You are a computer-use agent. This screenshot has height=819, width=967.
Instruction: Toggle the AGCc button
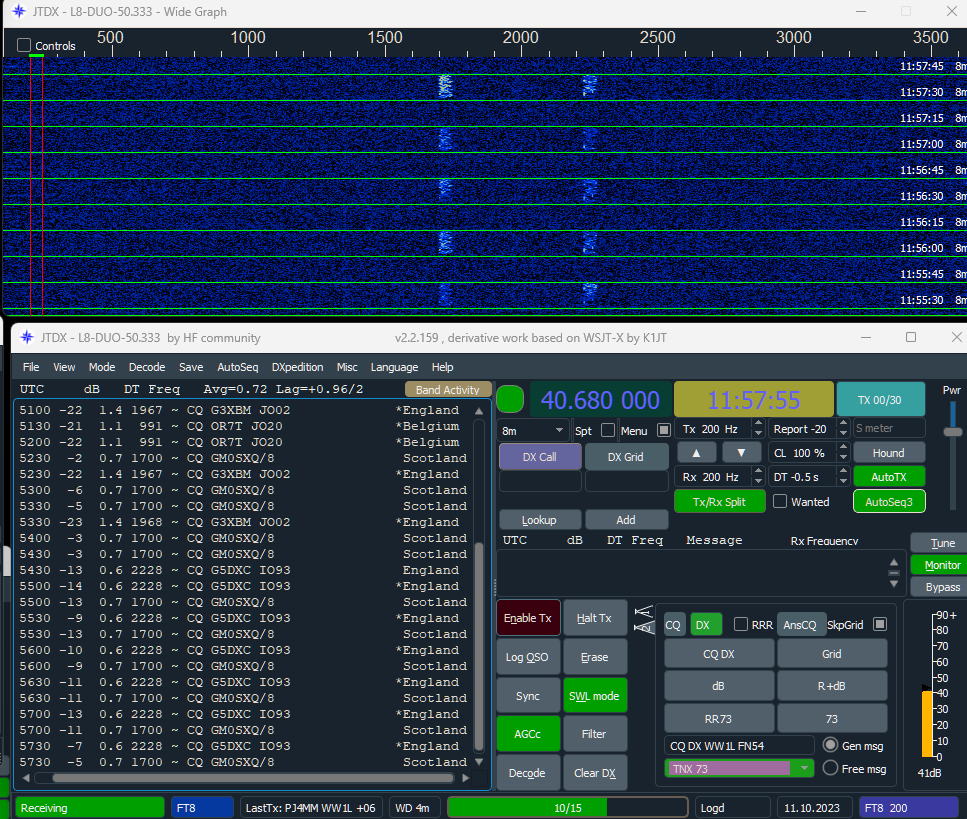click(x=527, y=734)
